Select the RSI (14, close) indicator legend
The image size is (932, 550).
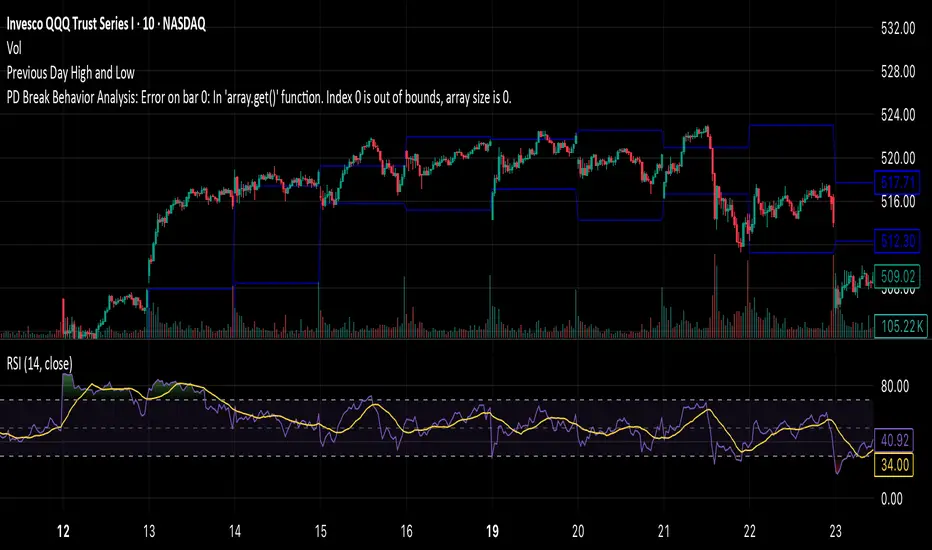coord(40,363)
